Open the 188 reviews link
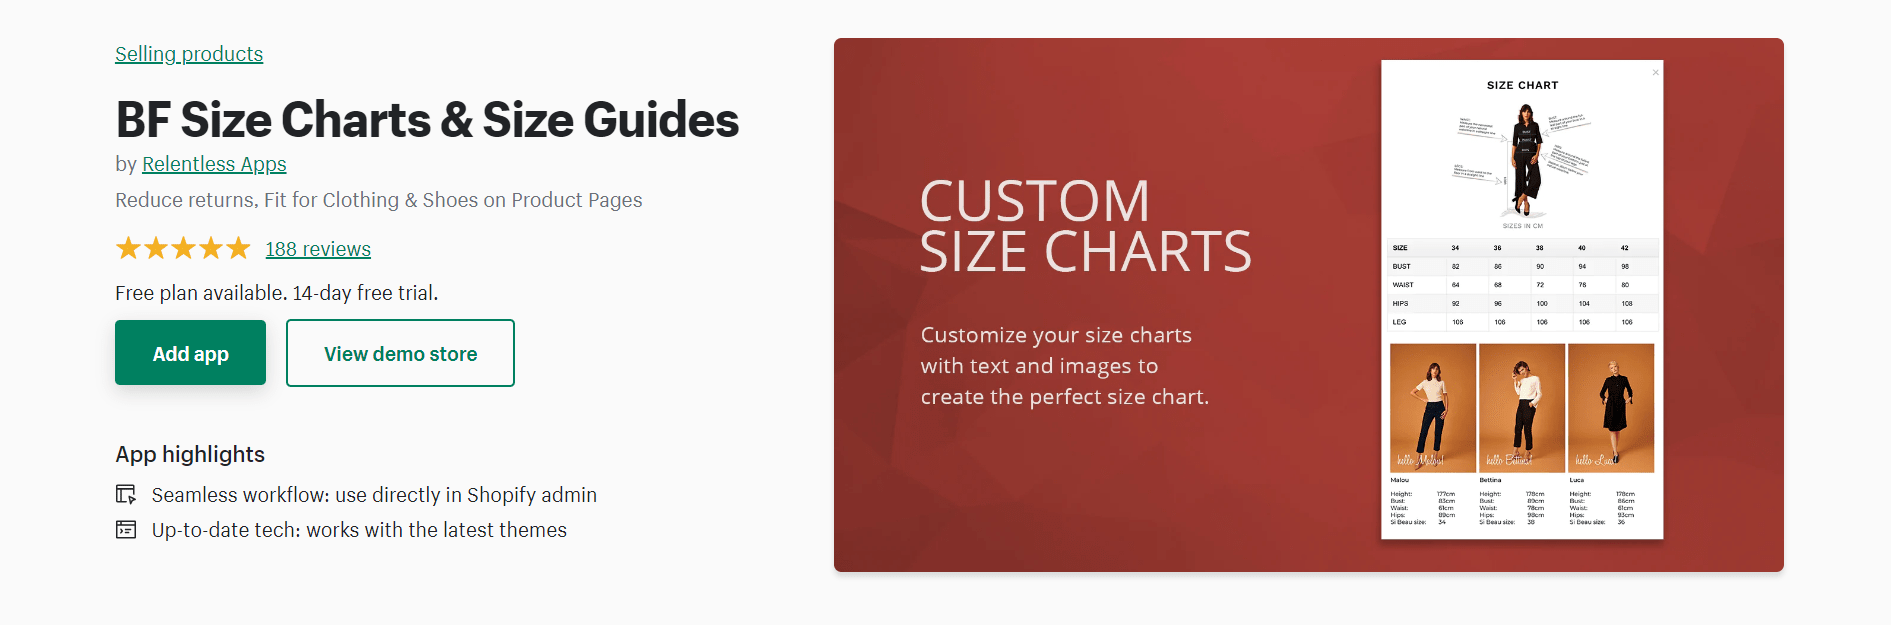This screenshot has height=638, width=1891. [318, 249]
